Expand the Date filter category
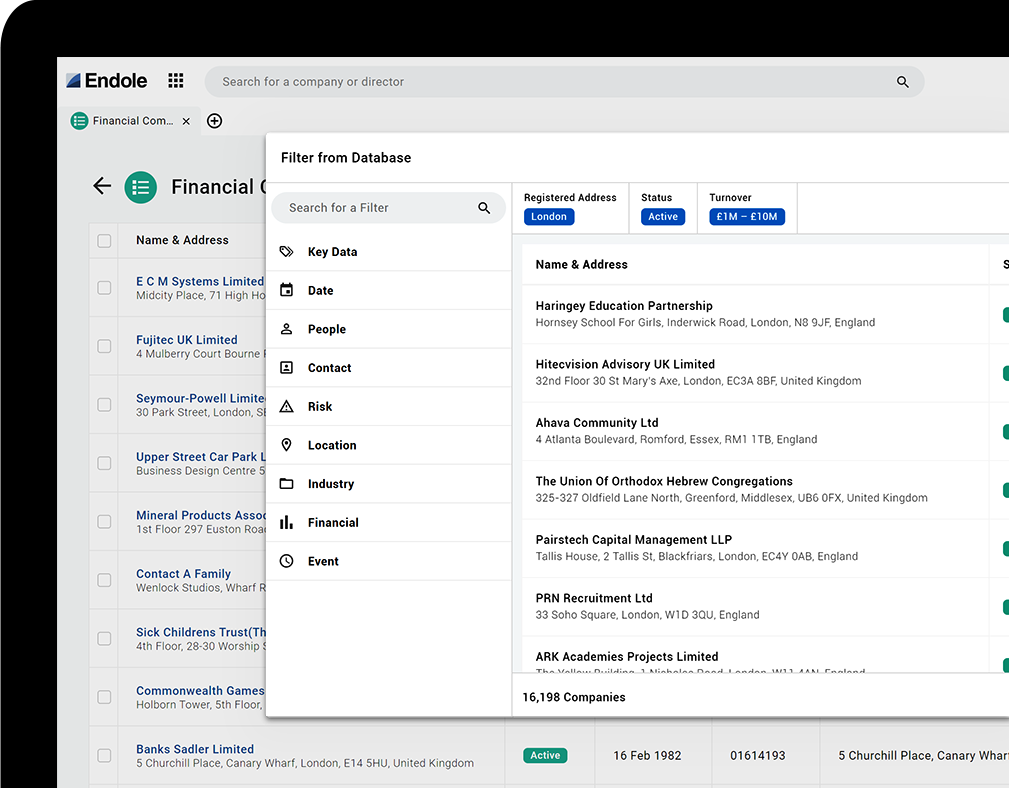Image resolution: width=1009 pixels, height=788 pixels. [389, 290]
